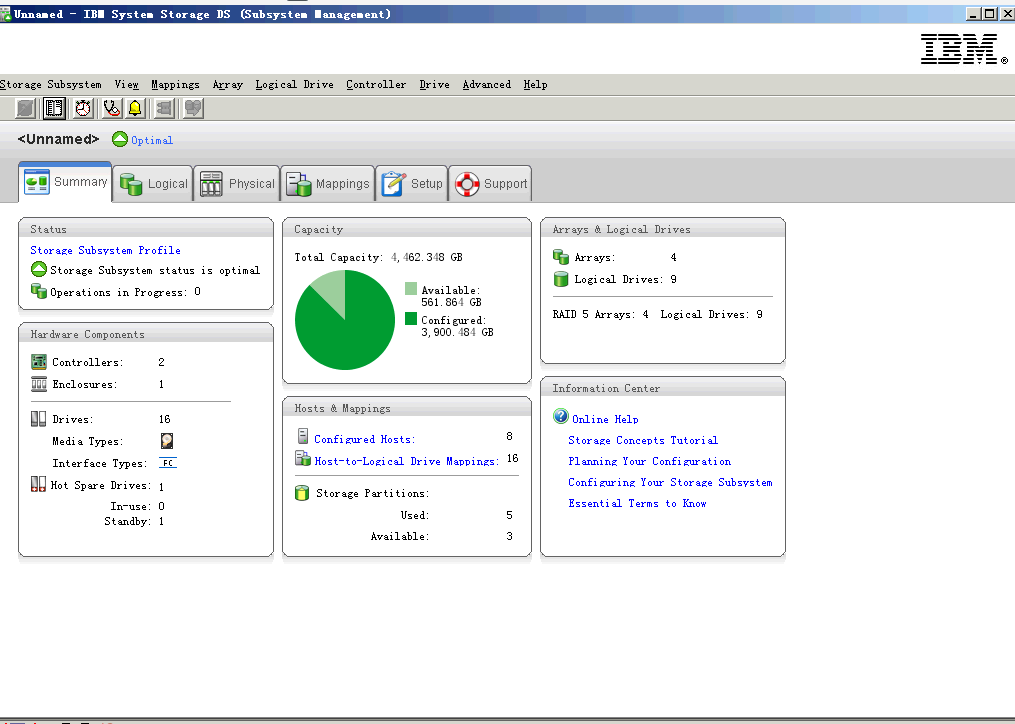1015x724 pixels.
Task: Click the Configured Hosts link
Action: point(364,439)
